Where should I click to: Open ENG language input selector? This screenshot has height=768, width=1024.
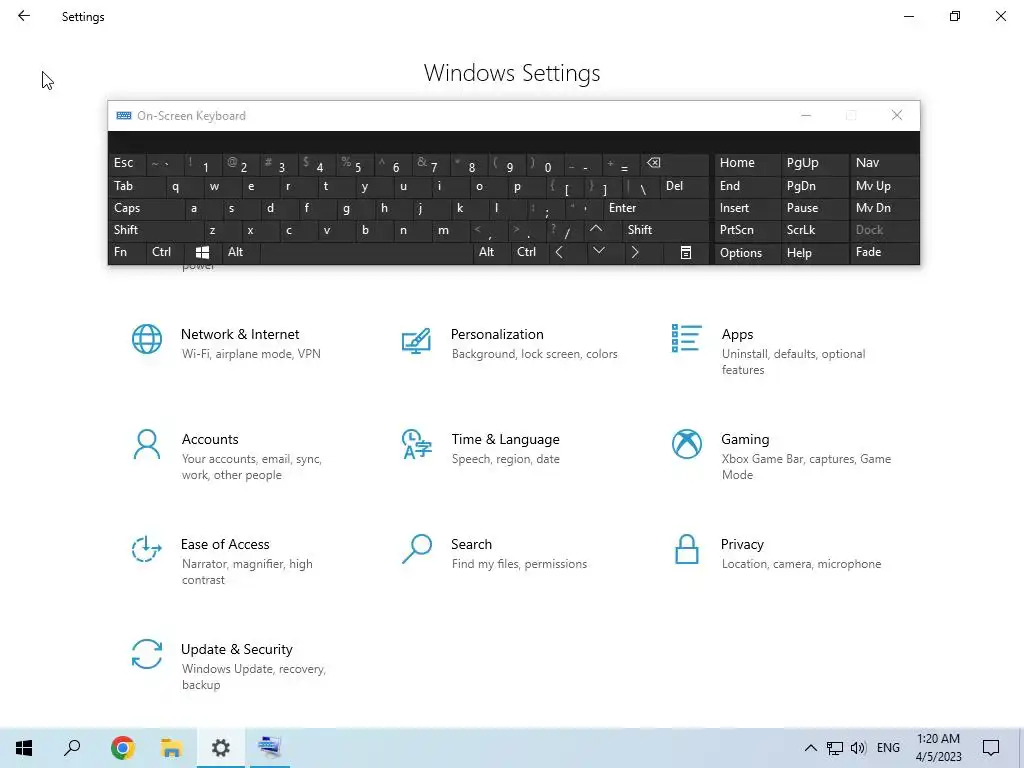tap(888, 748)
